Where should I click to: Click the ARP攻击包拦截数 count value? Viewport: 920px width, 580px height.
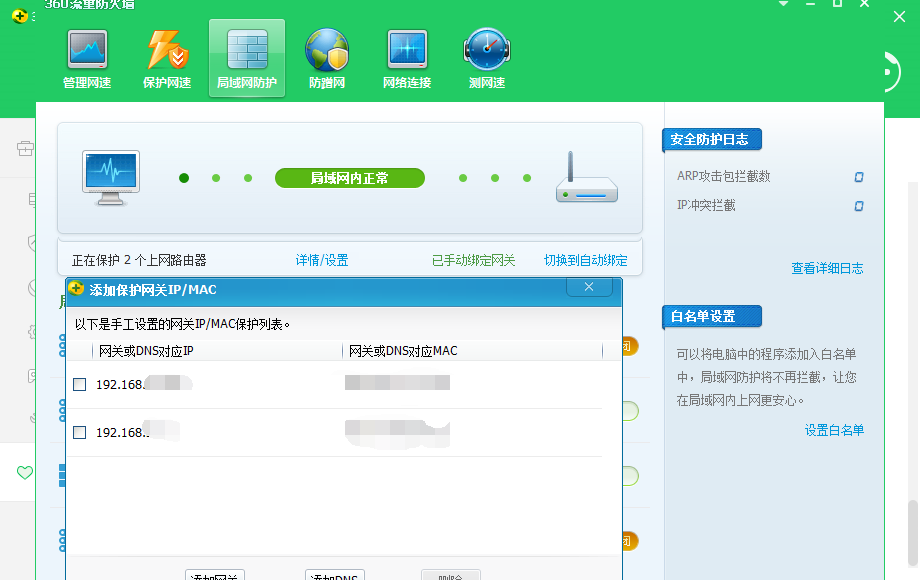coord(858,177)
